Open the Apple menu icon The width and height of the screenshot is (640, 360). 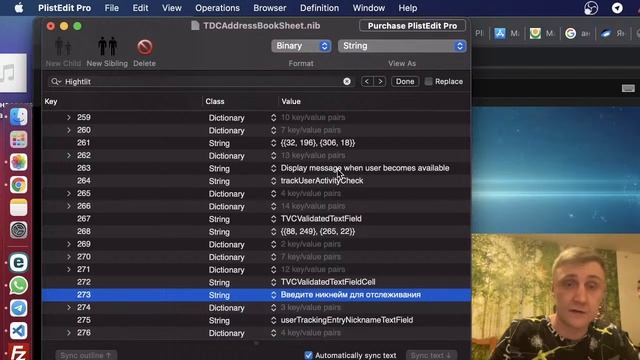[x=19, y=8]
